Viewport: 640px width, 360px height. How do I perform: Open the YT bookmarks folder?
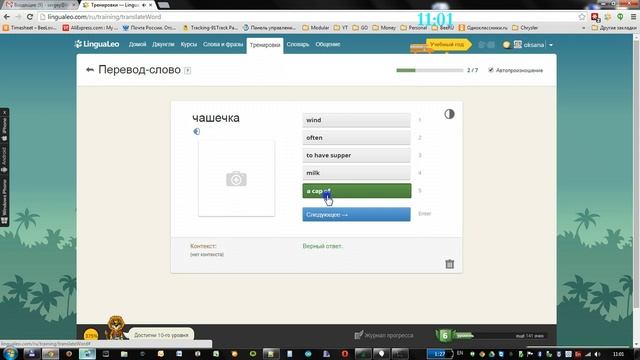coord(340,28)
